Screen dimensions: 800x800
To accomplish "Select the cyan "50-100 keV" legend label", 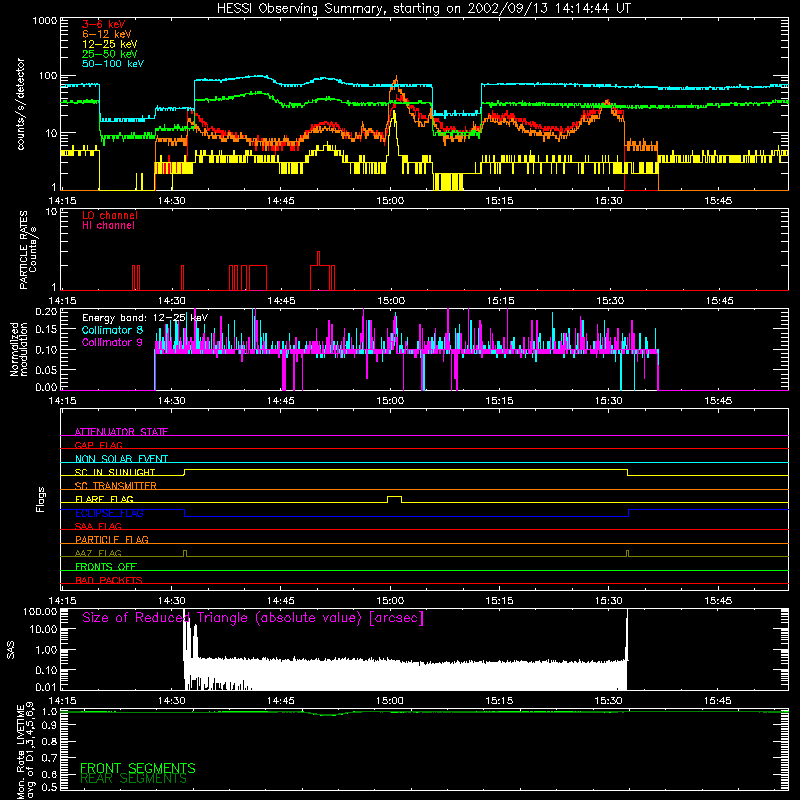I will point(113,64).
